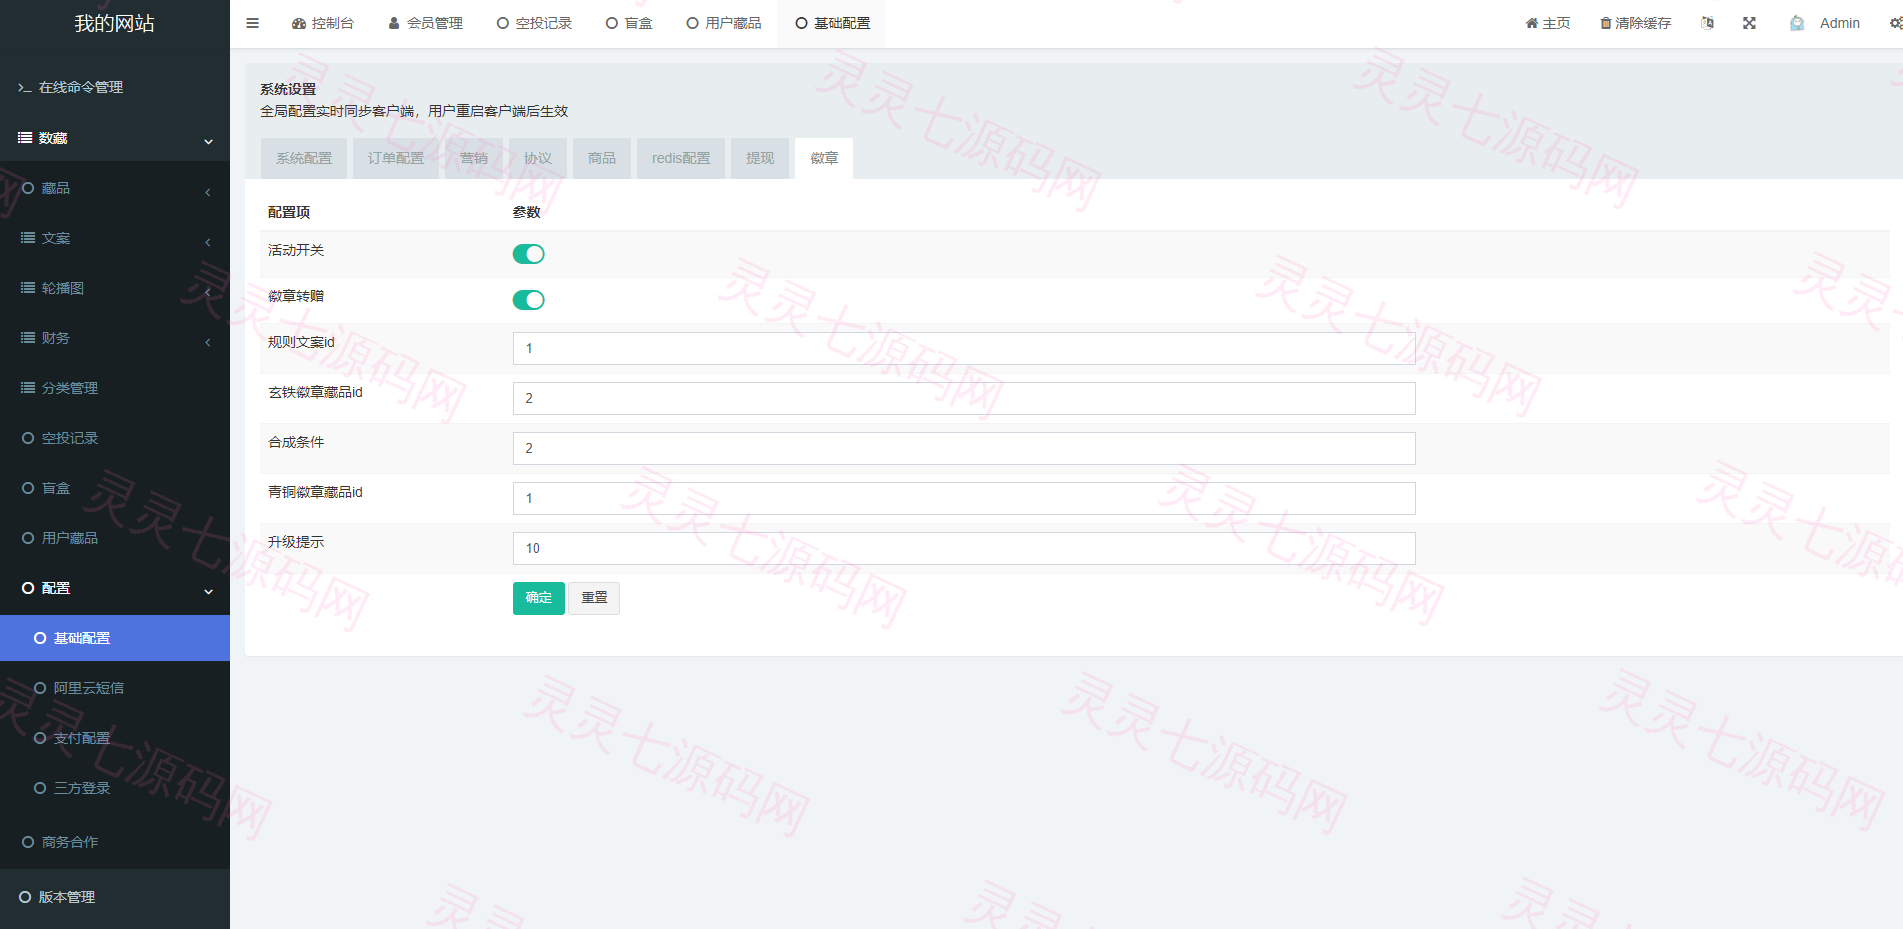
Task: Open 盲盒 in the sidebar
Action: [115, 488]
